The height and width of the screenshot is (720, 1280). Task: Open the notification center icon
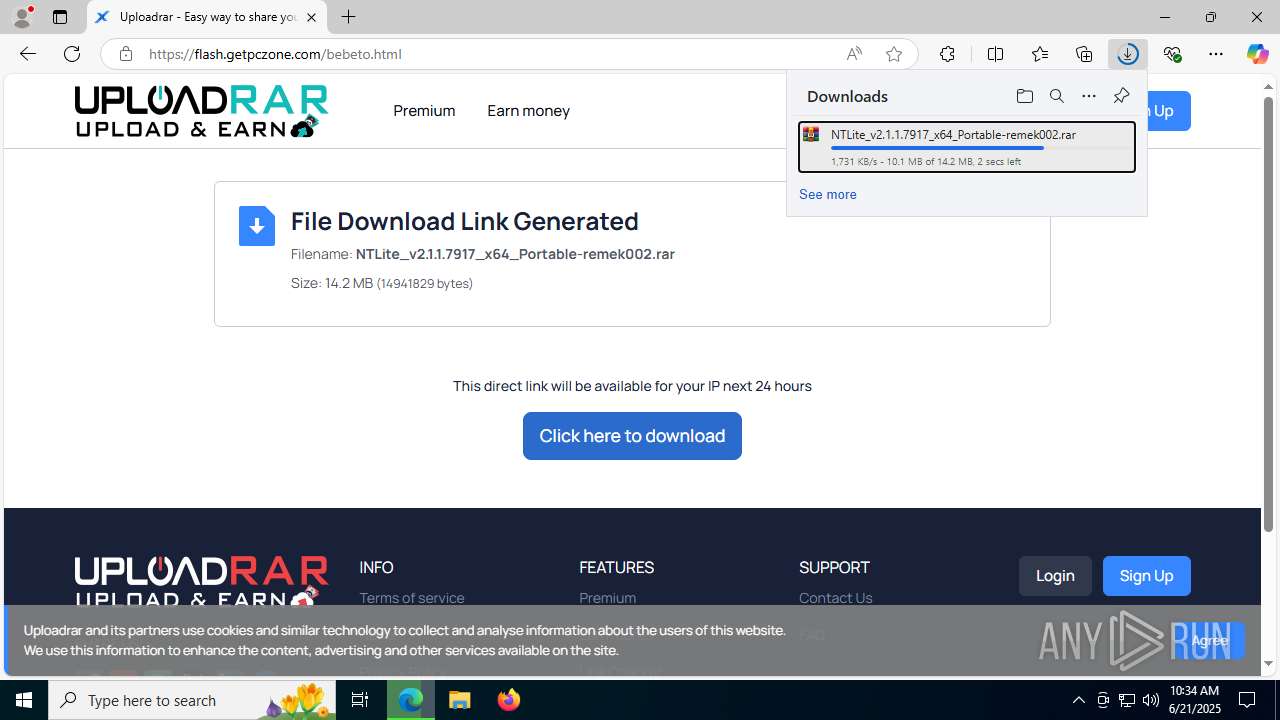click(1247, 700)
